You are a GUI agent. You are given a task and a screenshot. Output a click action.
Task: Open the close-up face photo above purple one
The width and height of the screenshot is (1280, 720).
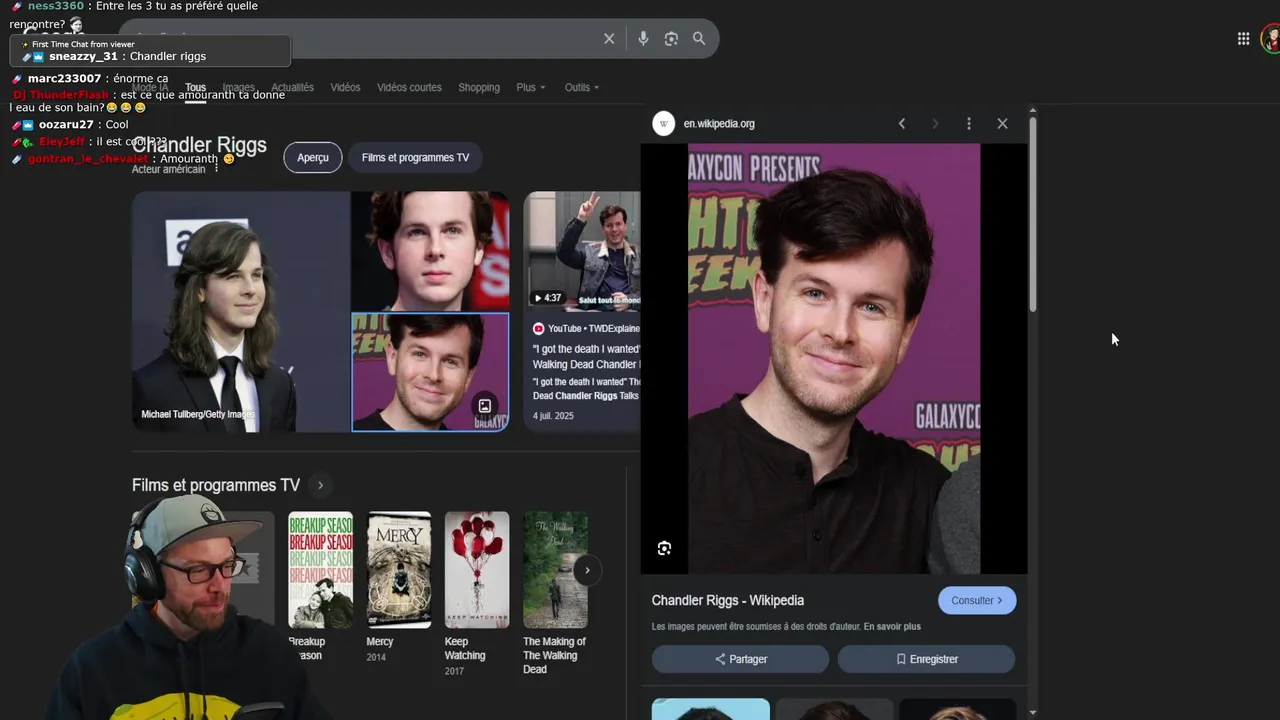[x=430, y=251]
